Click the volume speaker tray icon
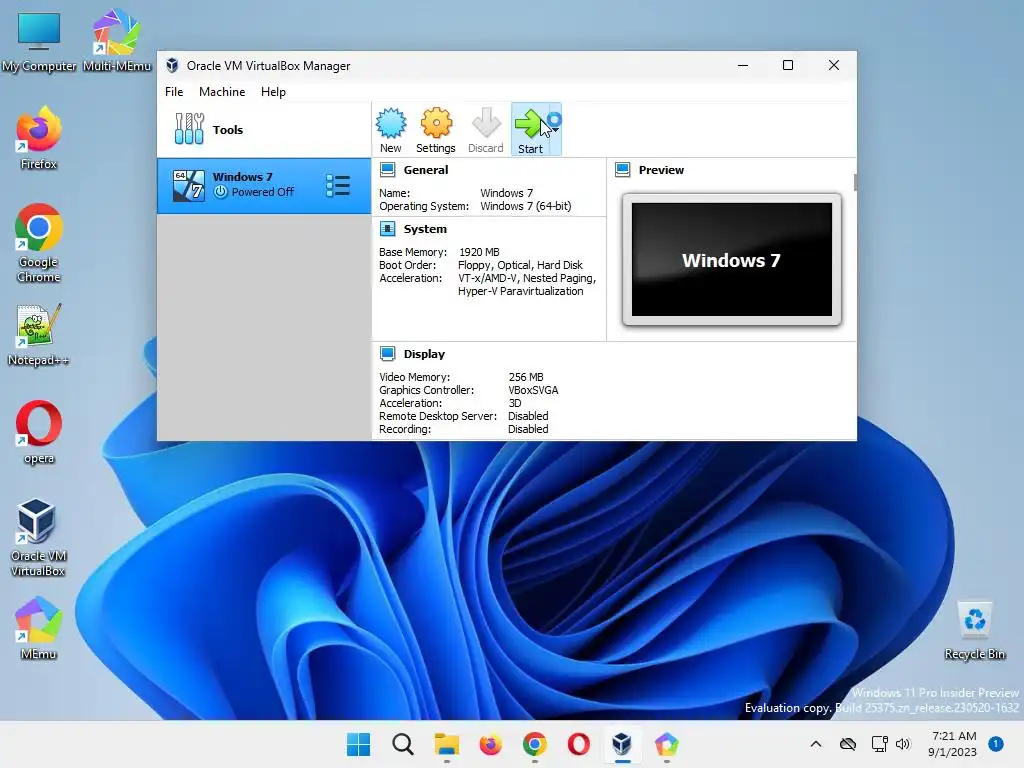Screen dimensions: 1024x768 pyautogui.click(x=903, y=744)
